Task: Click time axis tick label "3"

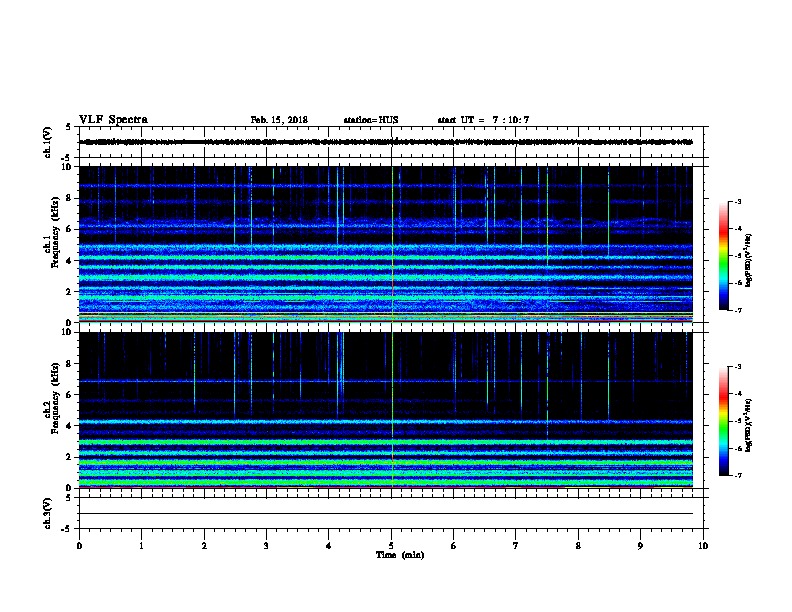Action: click(266, 546)
